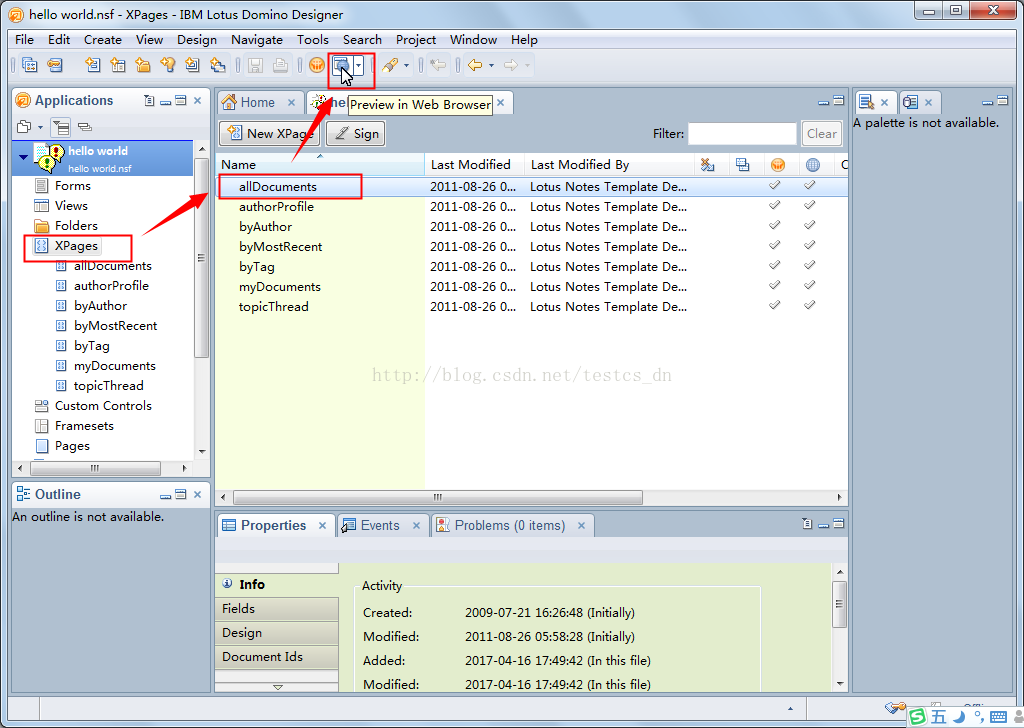Click the lightbulb New Agent toolbar icon
The height and width of the screenshot is (728, 1024).
point(168,65)
